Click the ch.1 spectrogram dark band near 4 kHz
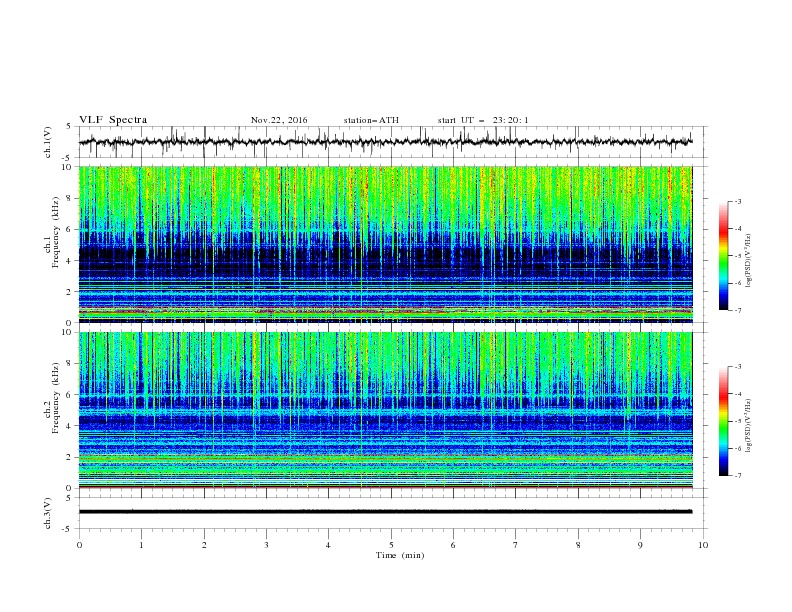 [x=385, y=258]
